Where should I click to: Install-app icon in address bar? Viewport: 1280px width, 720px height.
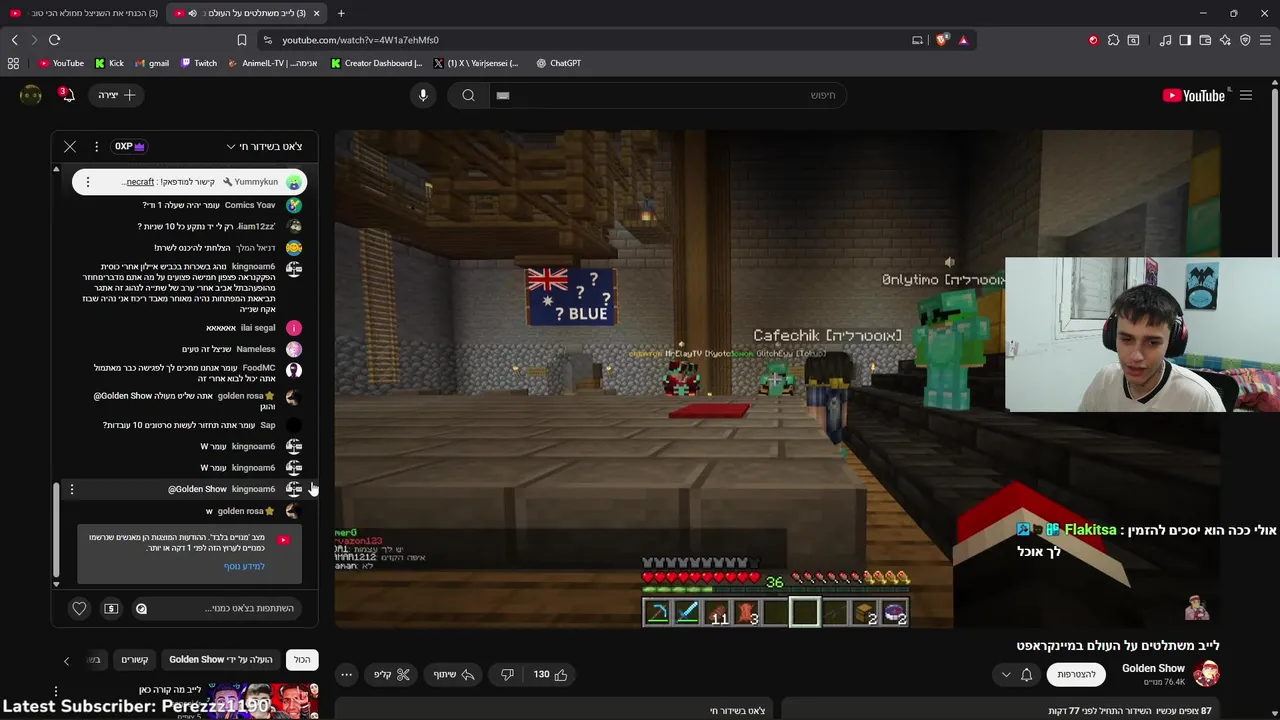point(917,40)
